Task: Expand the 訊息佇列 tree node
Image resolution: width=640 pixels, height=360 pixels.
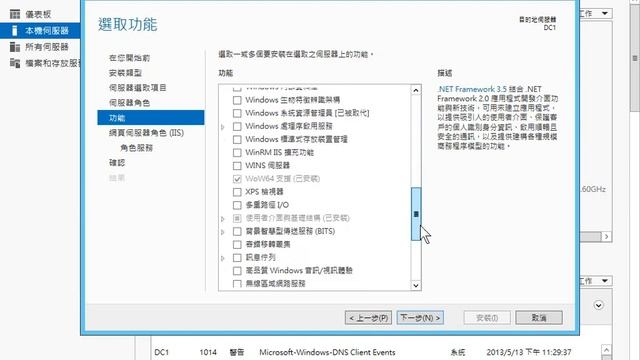Action: point(223,258)
